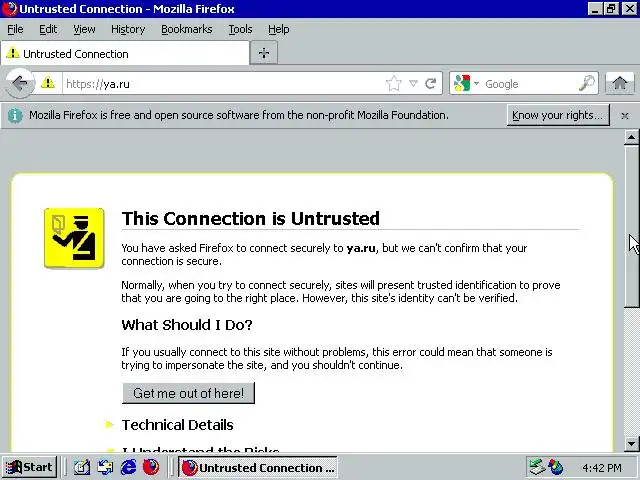This screenshot has width=640, height=480.
Task: Open the history dropdown arrow in address bar
Action: [x=413, y=84]
